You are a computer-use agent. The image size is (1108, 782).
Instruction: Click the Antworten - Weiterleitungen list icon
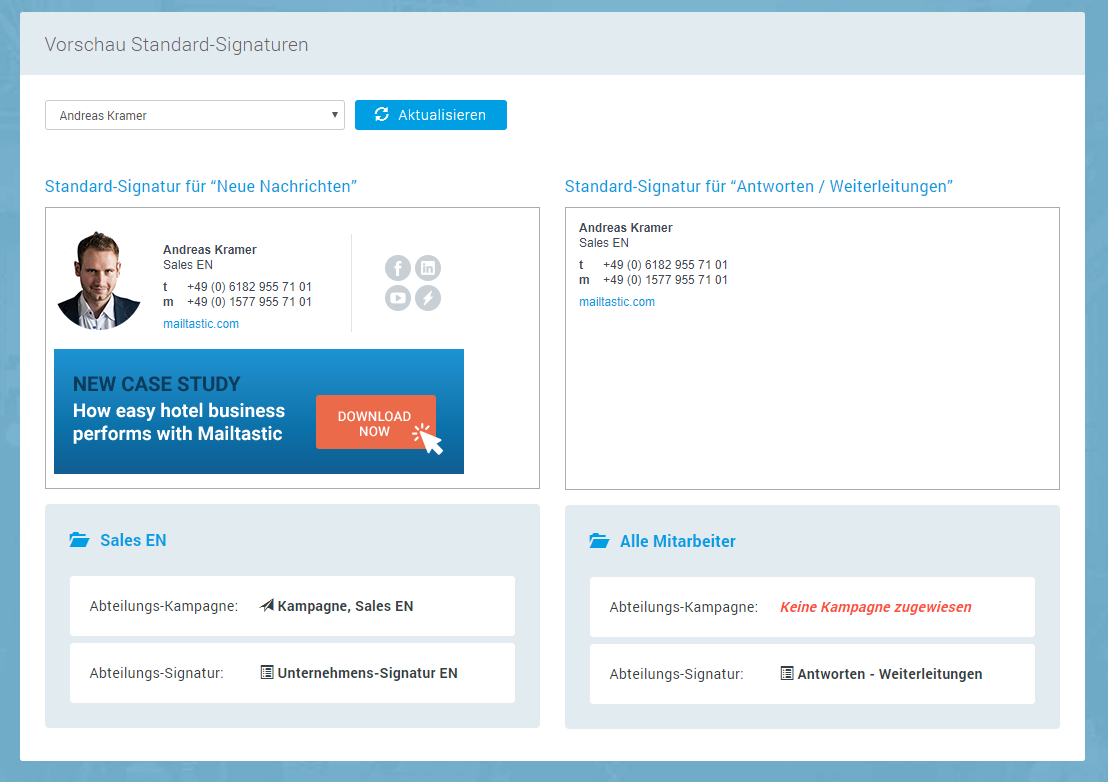(x=786, y=673)
